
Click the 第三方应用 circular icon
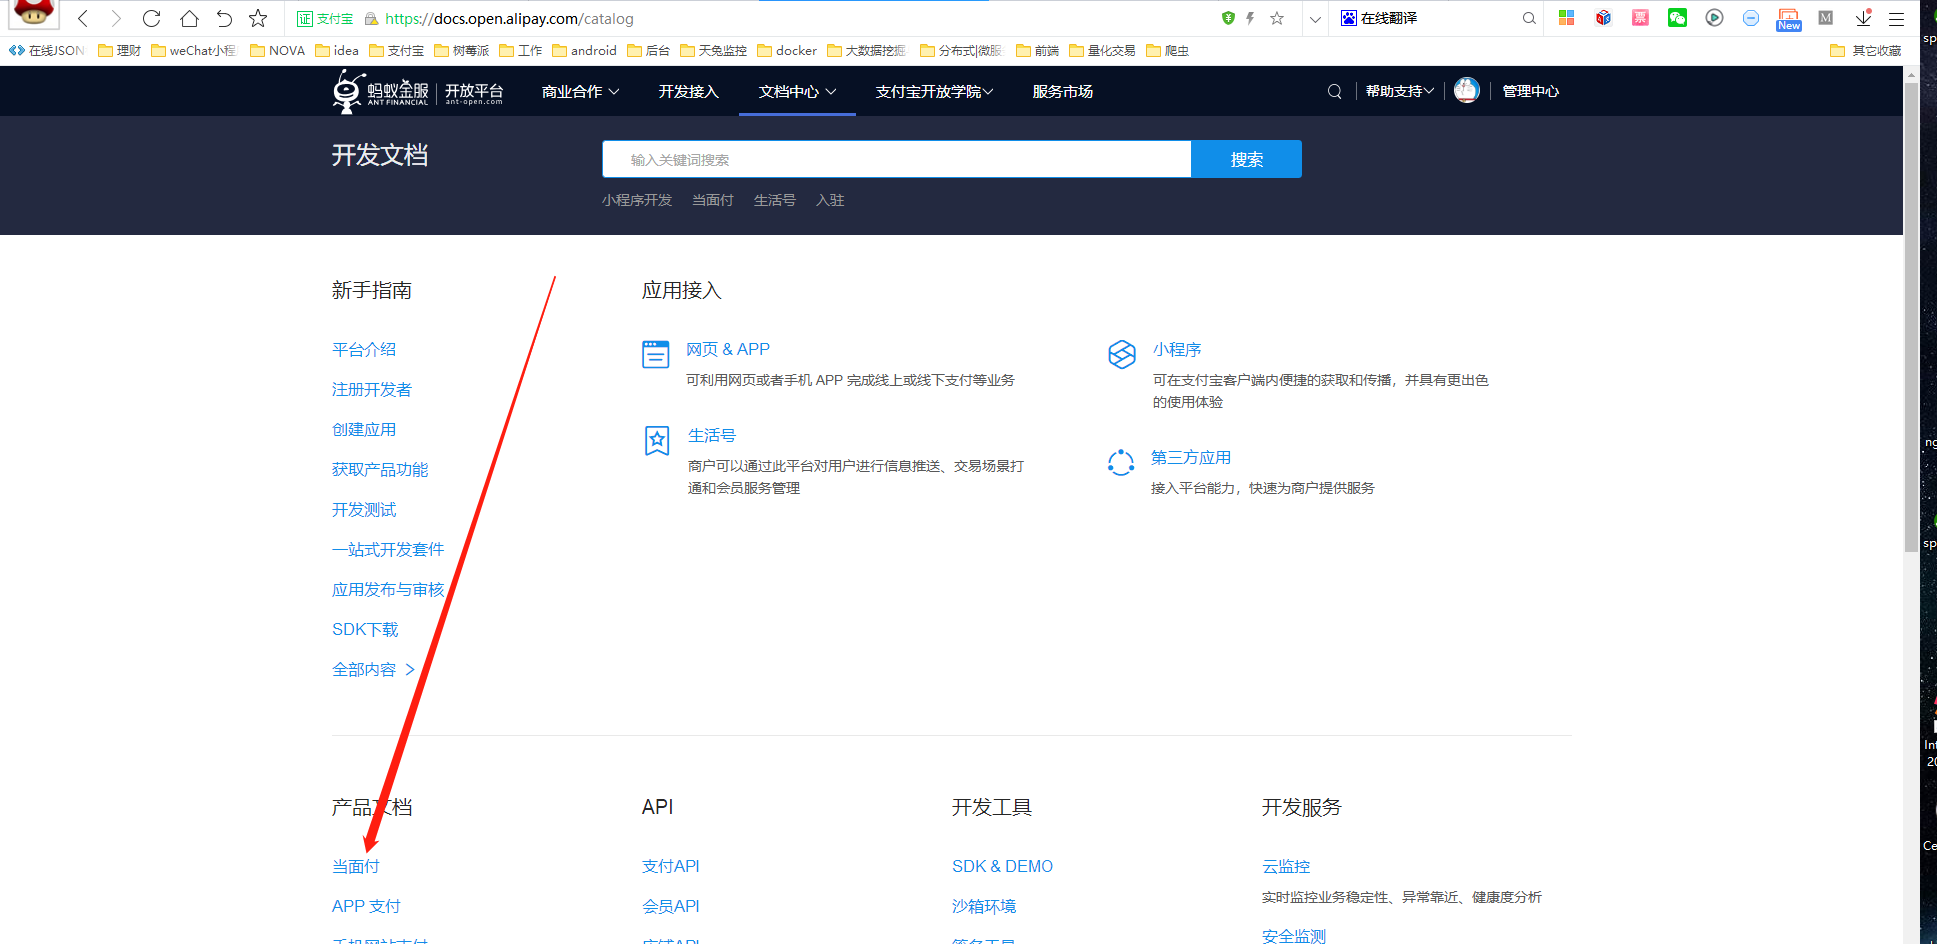(x=1121, y=462)
